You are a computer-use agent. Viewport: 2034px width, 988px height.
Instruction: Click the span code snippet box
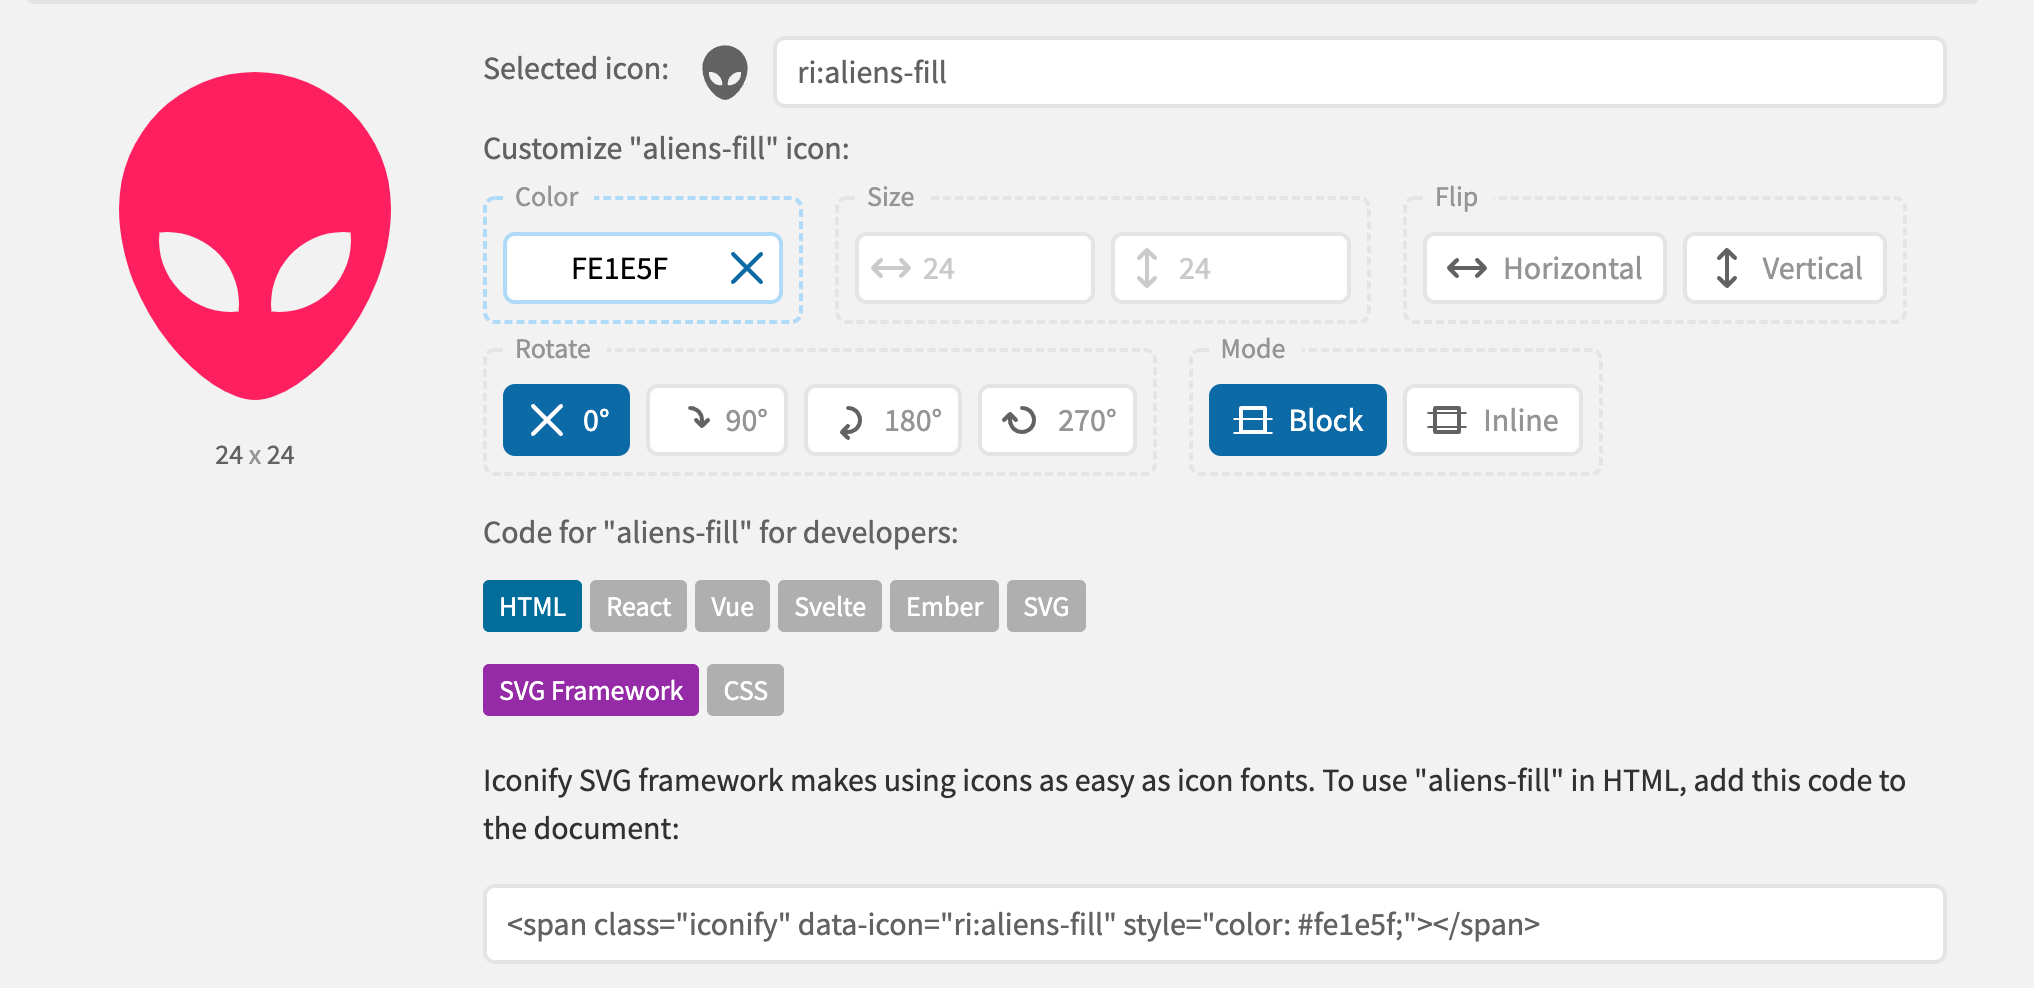1215,924
